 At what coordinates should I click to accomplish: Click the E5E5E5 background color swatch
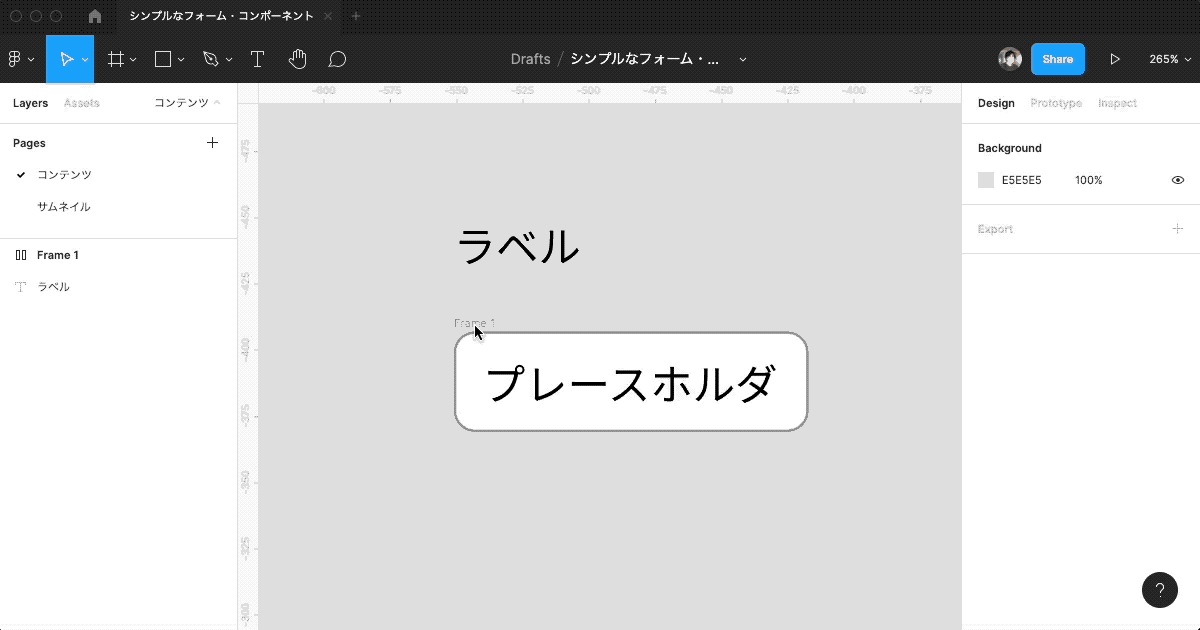986,180
